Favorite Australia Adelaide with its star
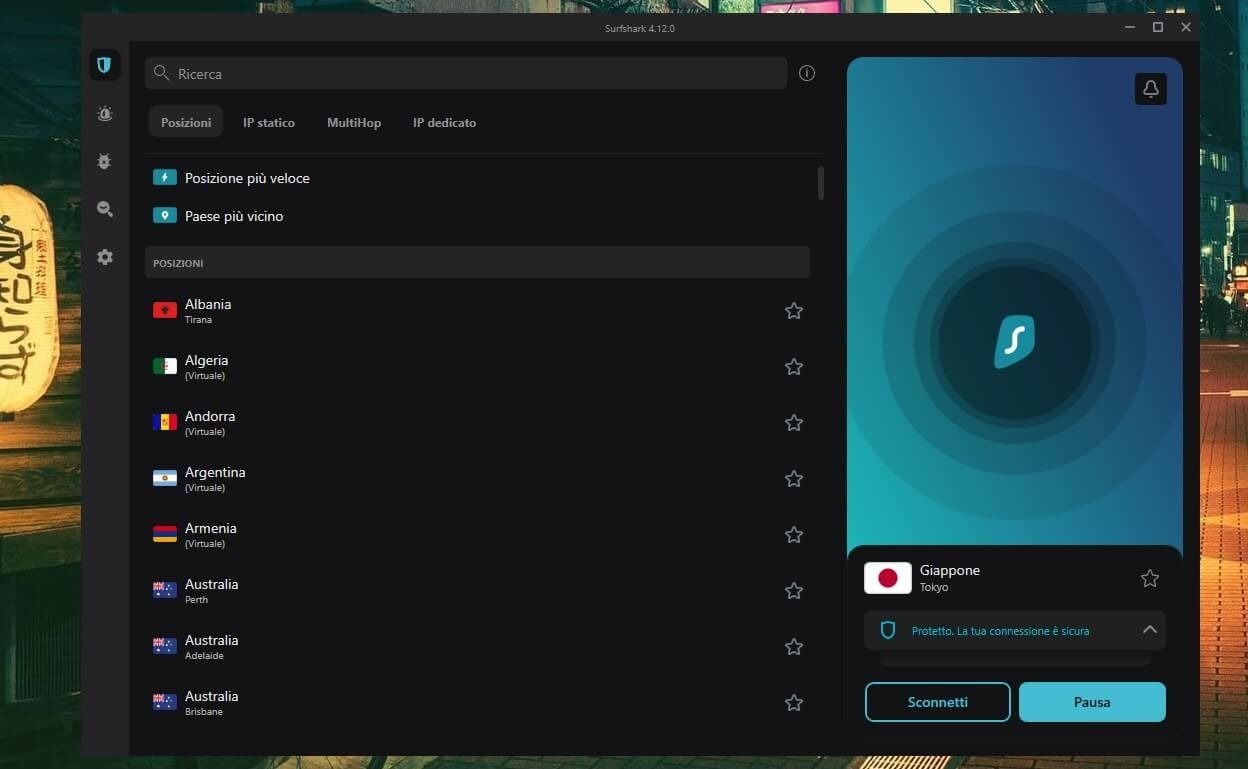This screenshot has width=1248, height=769. 794,647
